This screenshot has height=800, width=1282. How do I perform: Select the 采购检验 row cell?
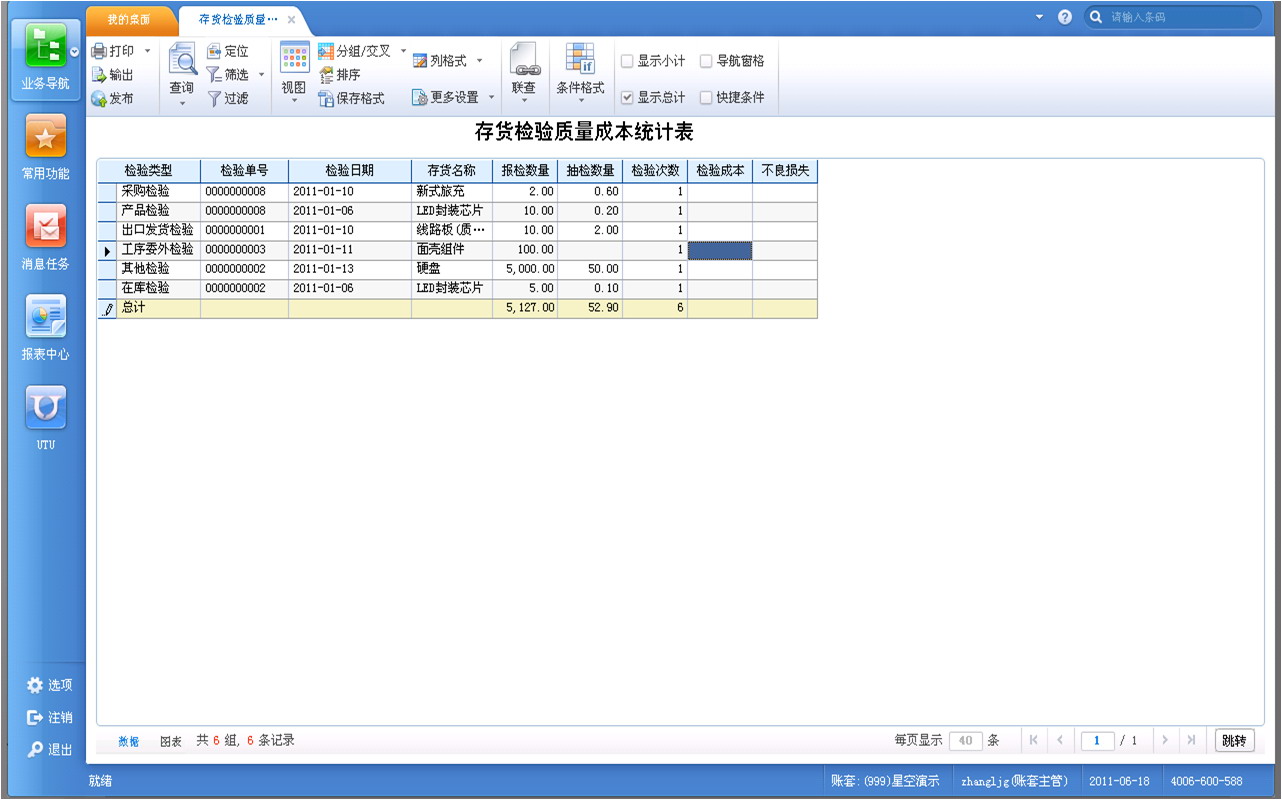(158, 191)
